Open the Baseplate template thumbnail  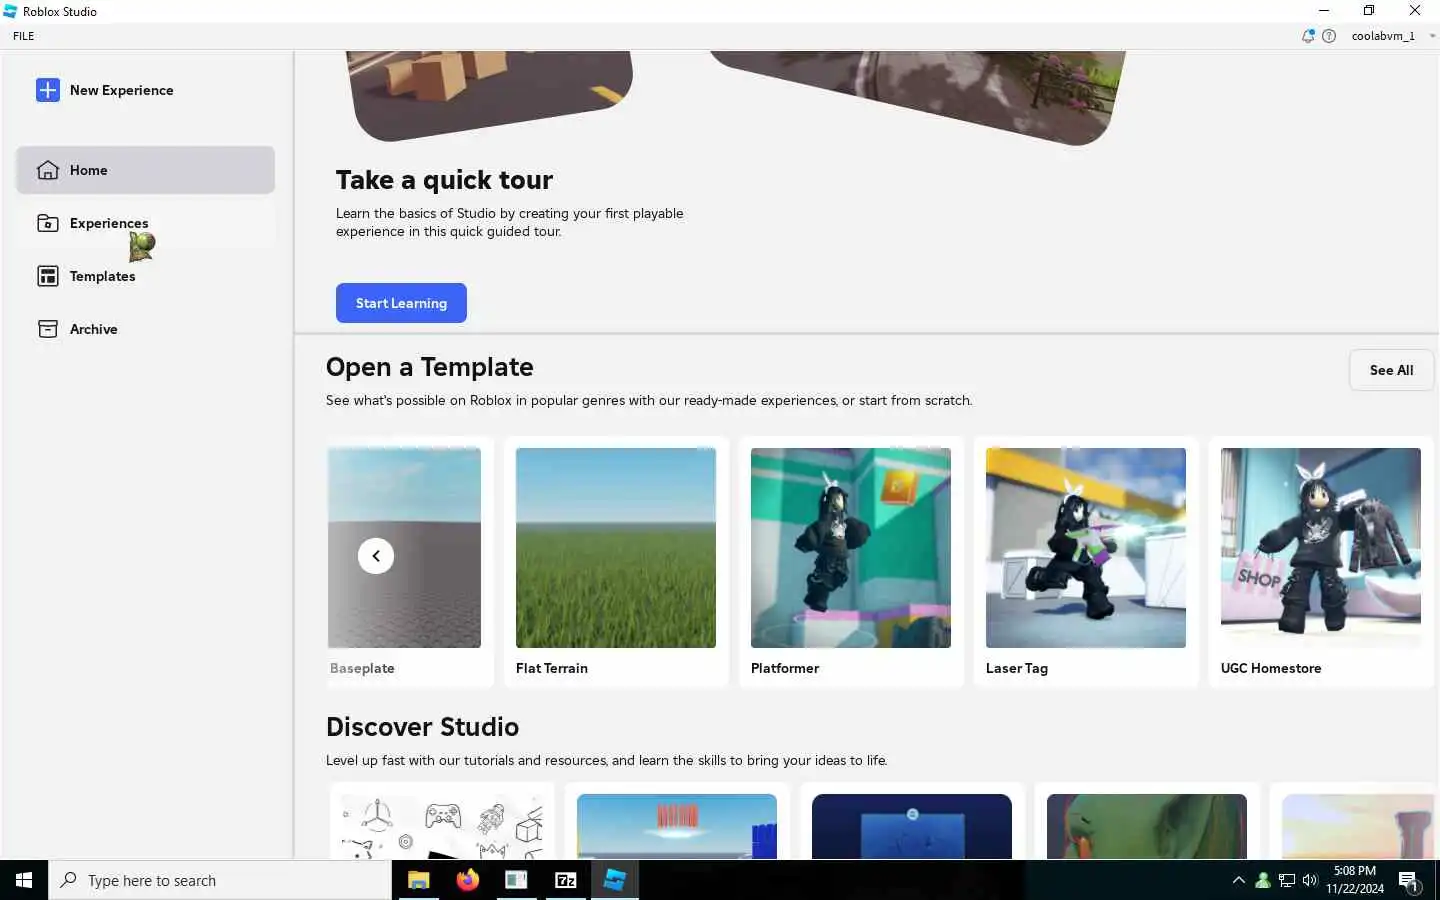[x=404, y=548]
